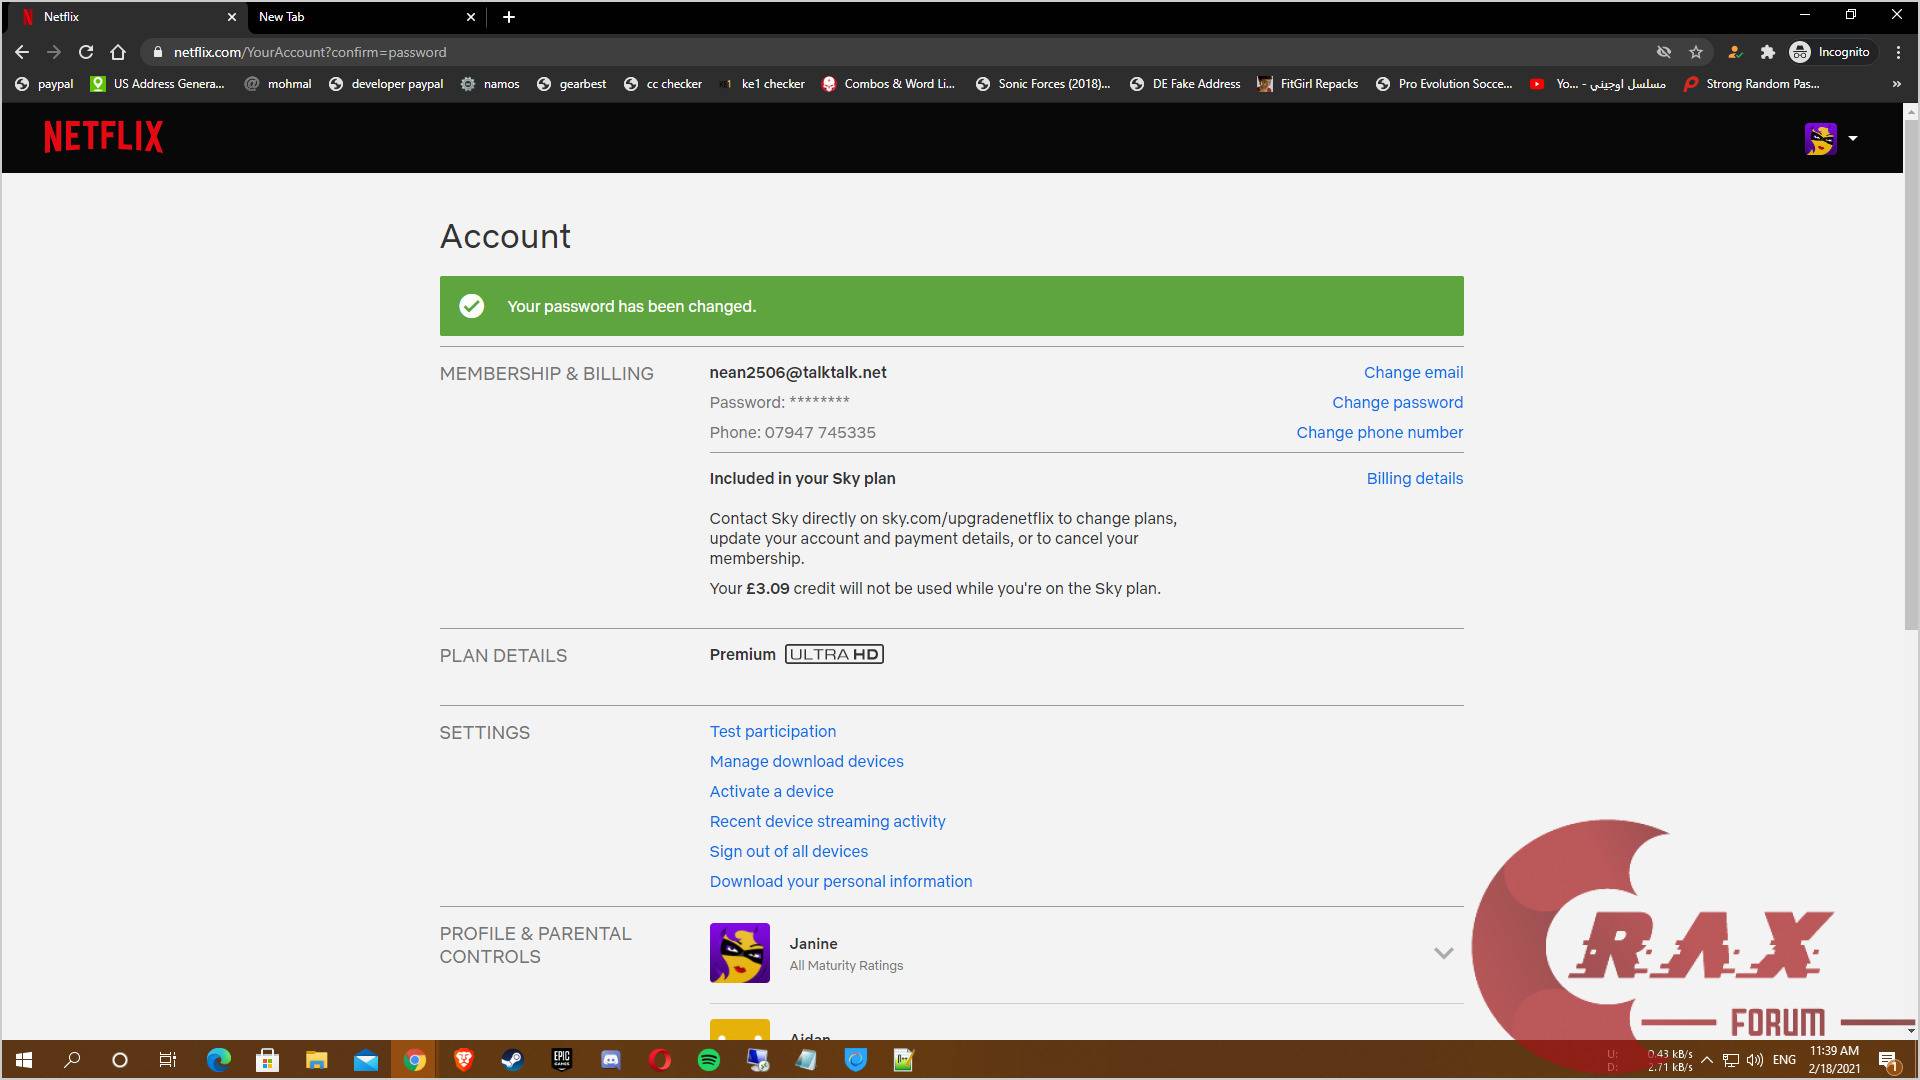The height and width of the screenshot is (1080, 1920).
Task: Click the green checkmark in the password banner
Action: (x=471, y=306)
